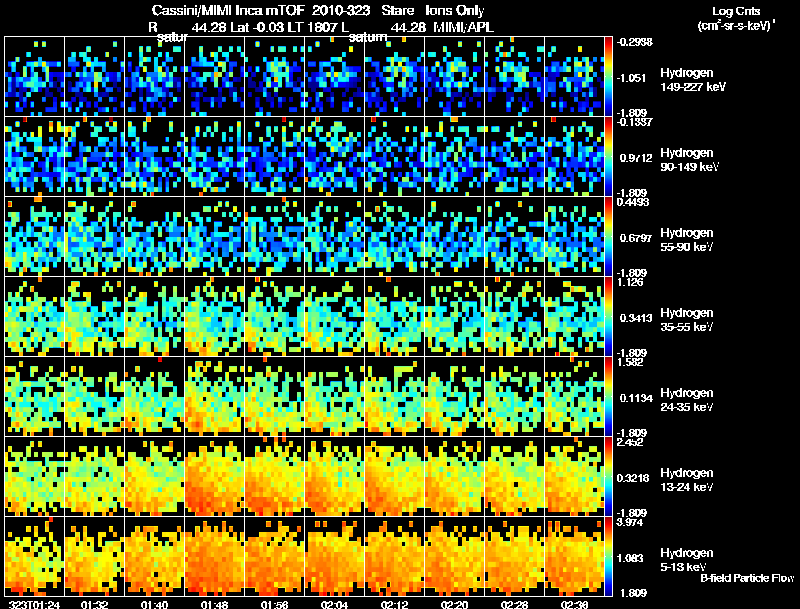Select the Hydrogen 13-24 keV panel at 02:36

pyautogui.click(x=574, y=477)
